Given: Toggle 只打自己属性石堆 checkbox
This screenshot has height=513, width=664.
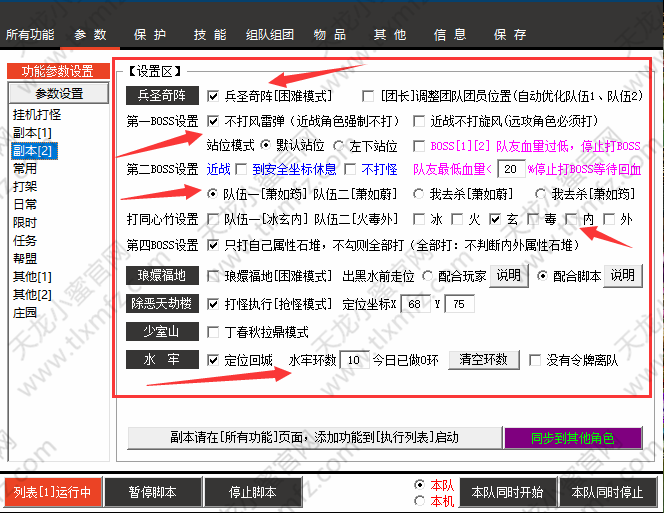Looking at the screenshot, I should pos(213,245).
